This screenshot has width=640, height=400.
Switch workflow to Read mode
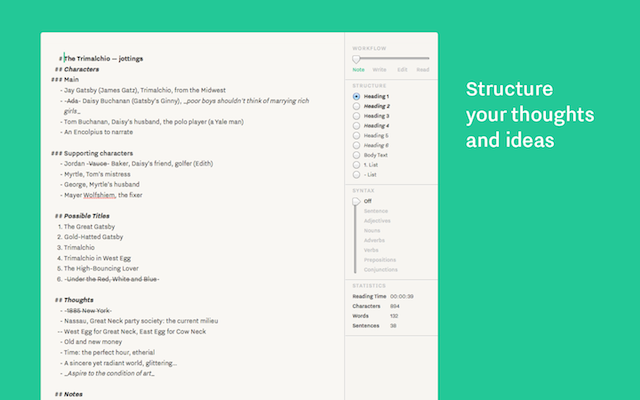[x=423, y=70]
